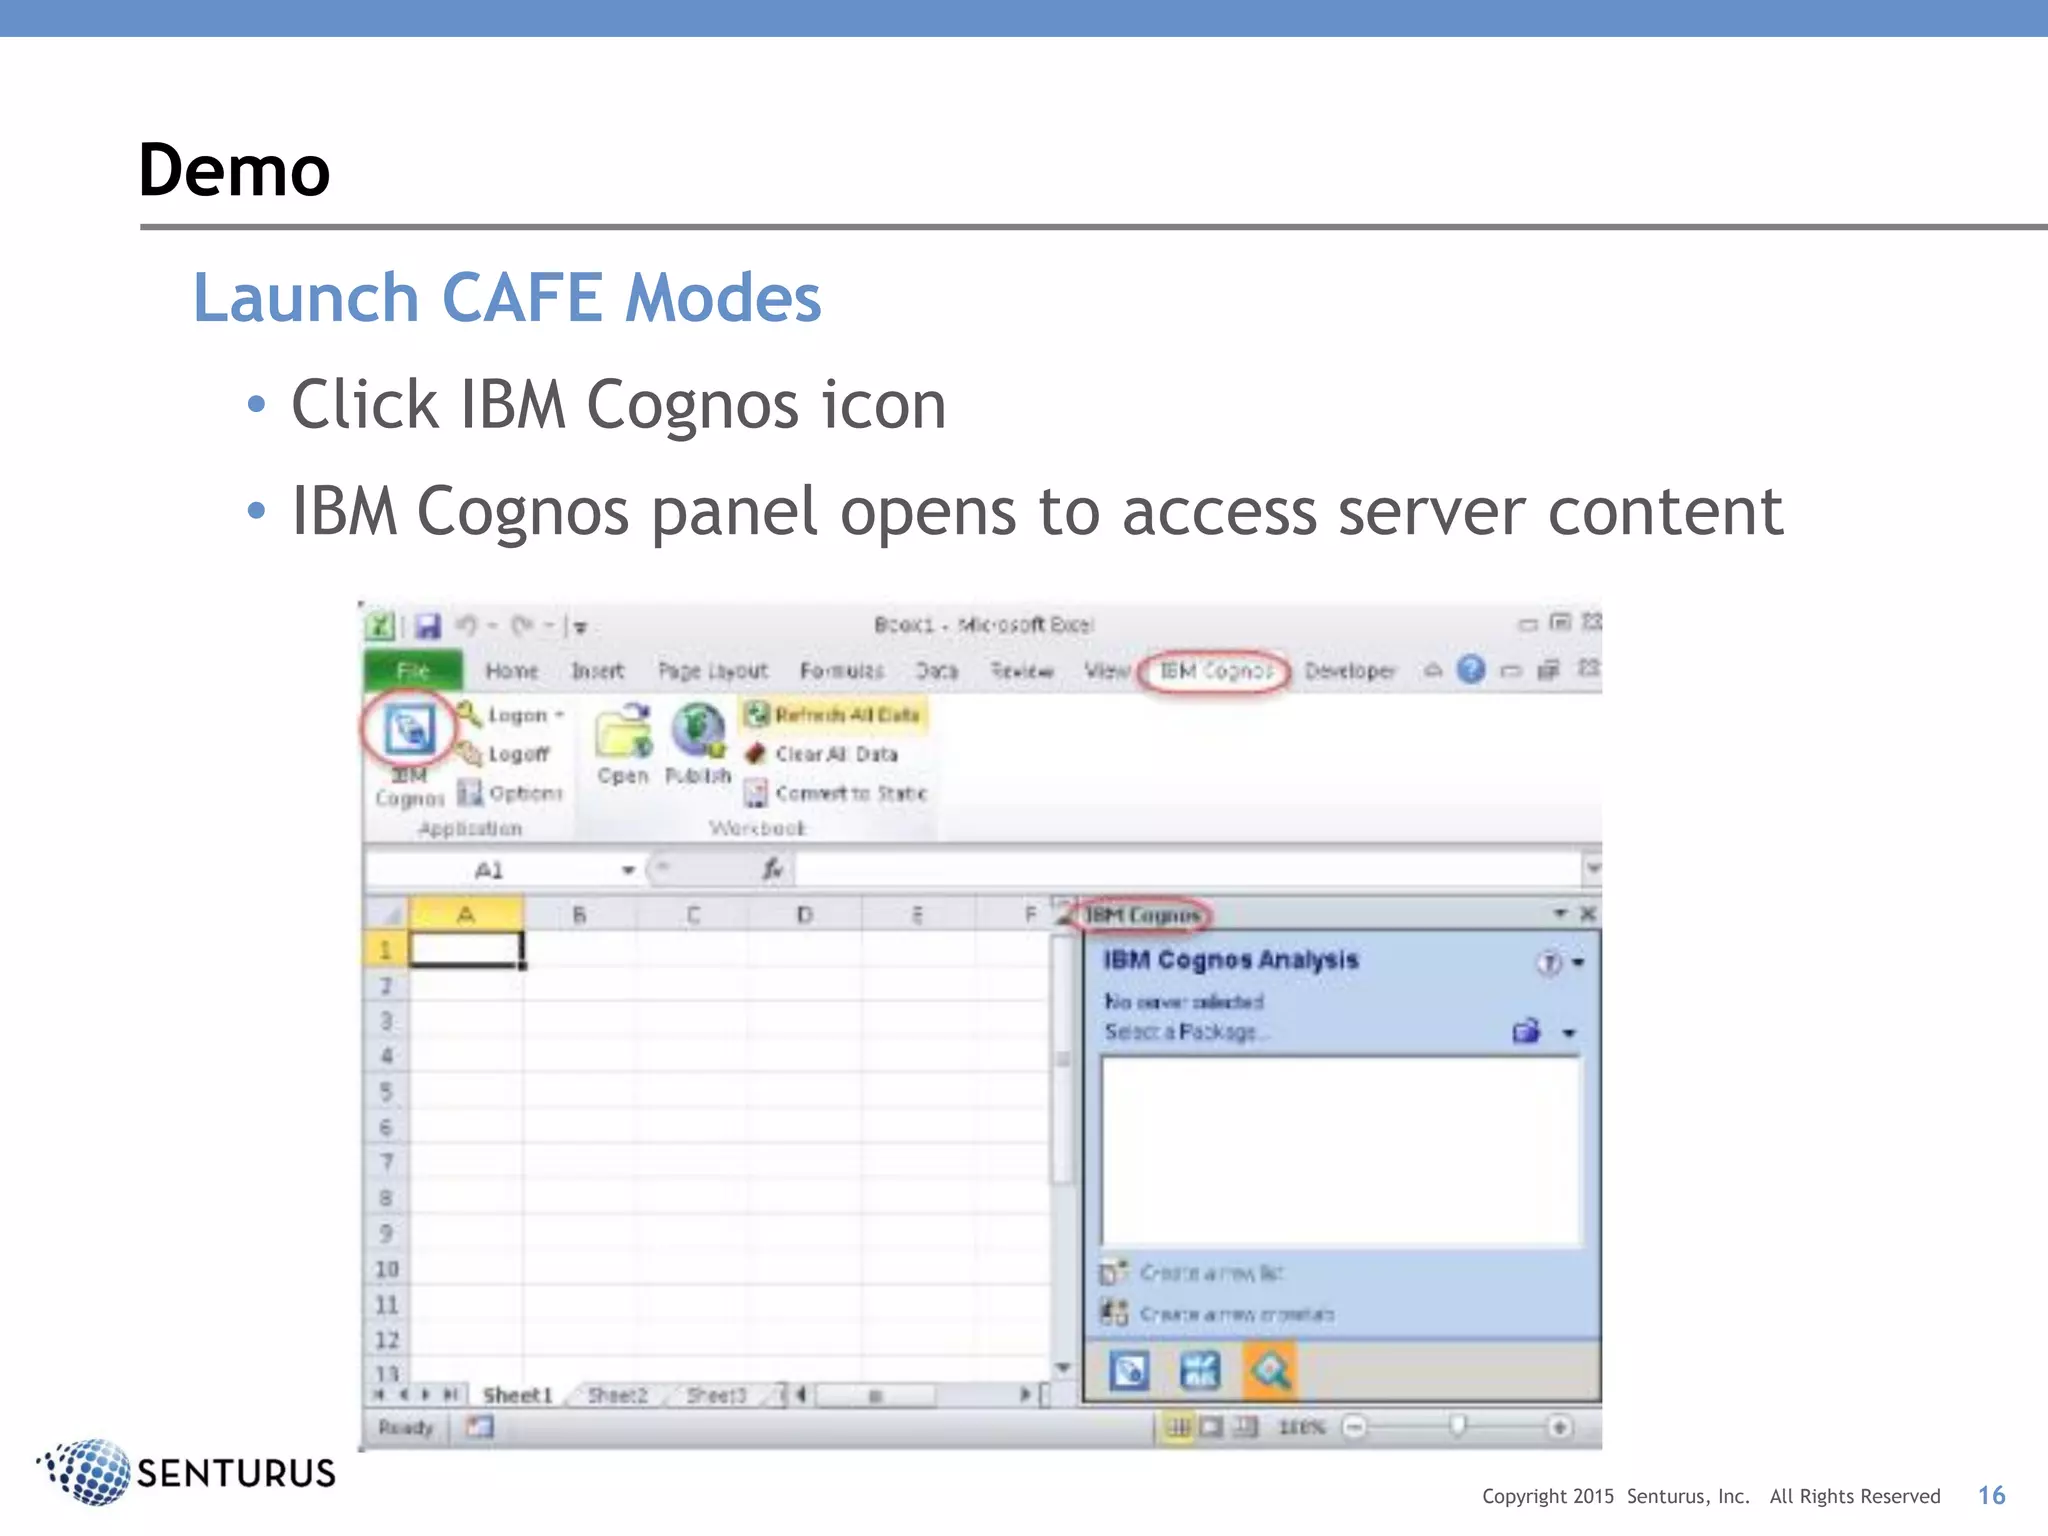
Task: Click the vertical scrollbar down arrow
Action: [1063, 1367]
